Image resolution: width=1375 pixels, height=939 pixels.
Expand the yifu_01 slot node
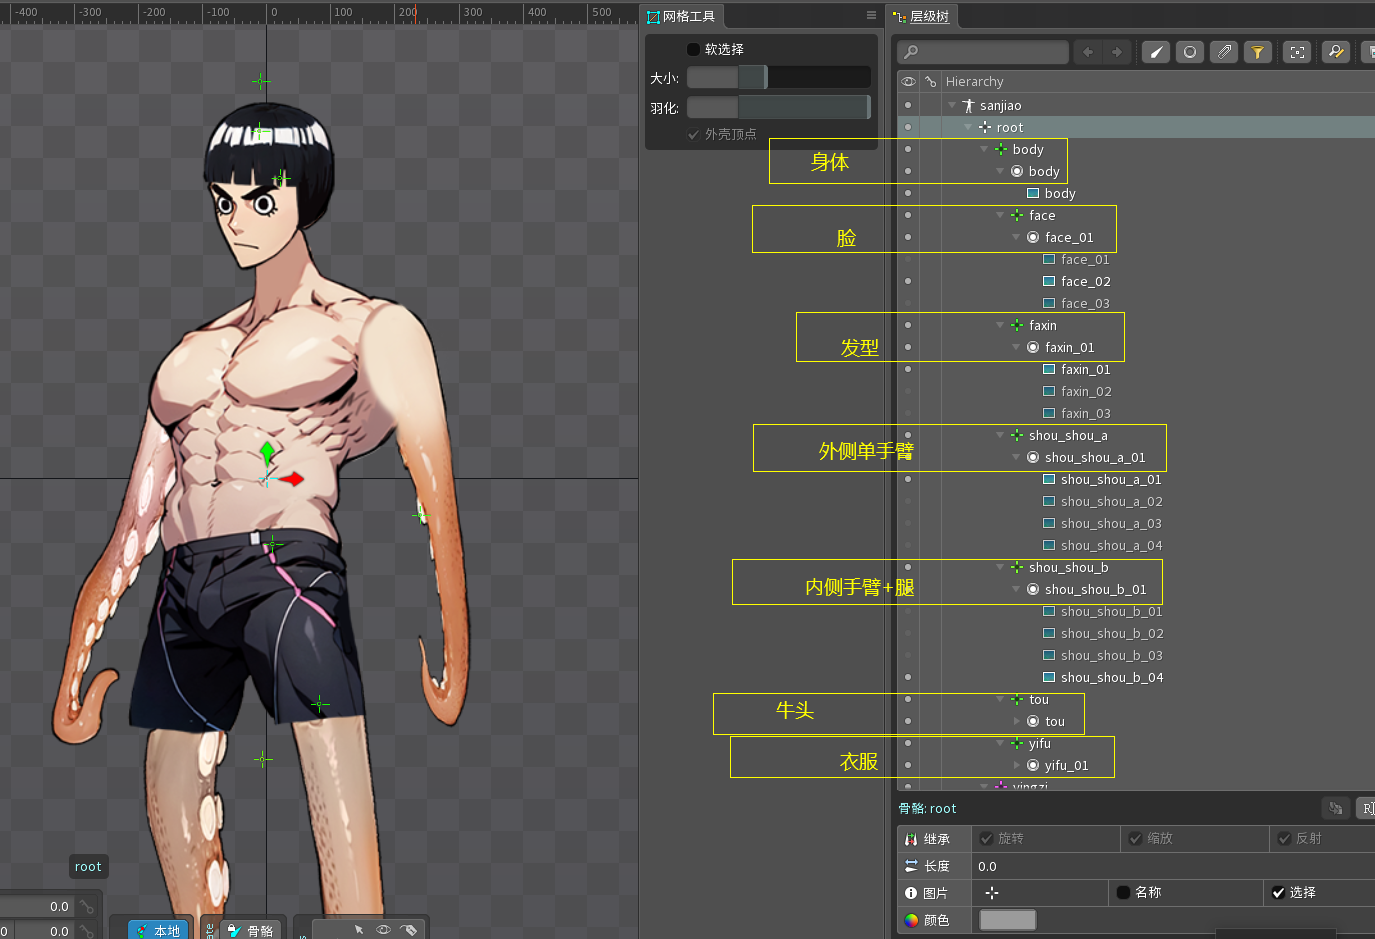click(x=1017, y=765)
